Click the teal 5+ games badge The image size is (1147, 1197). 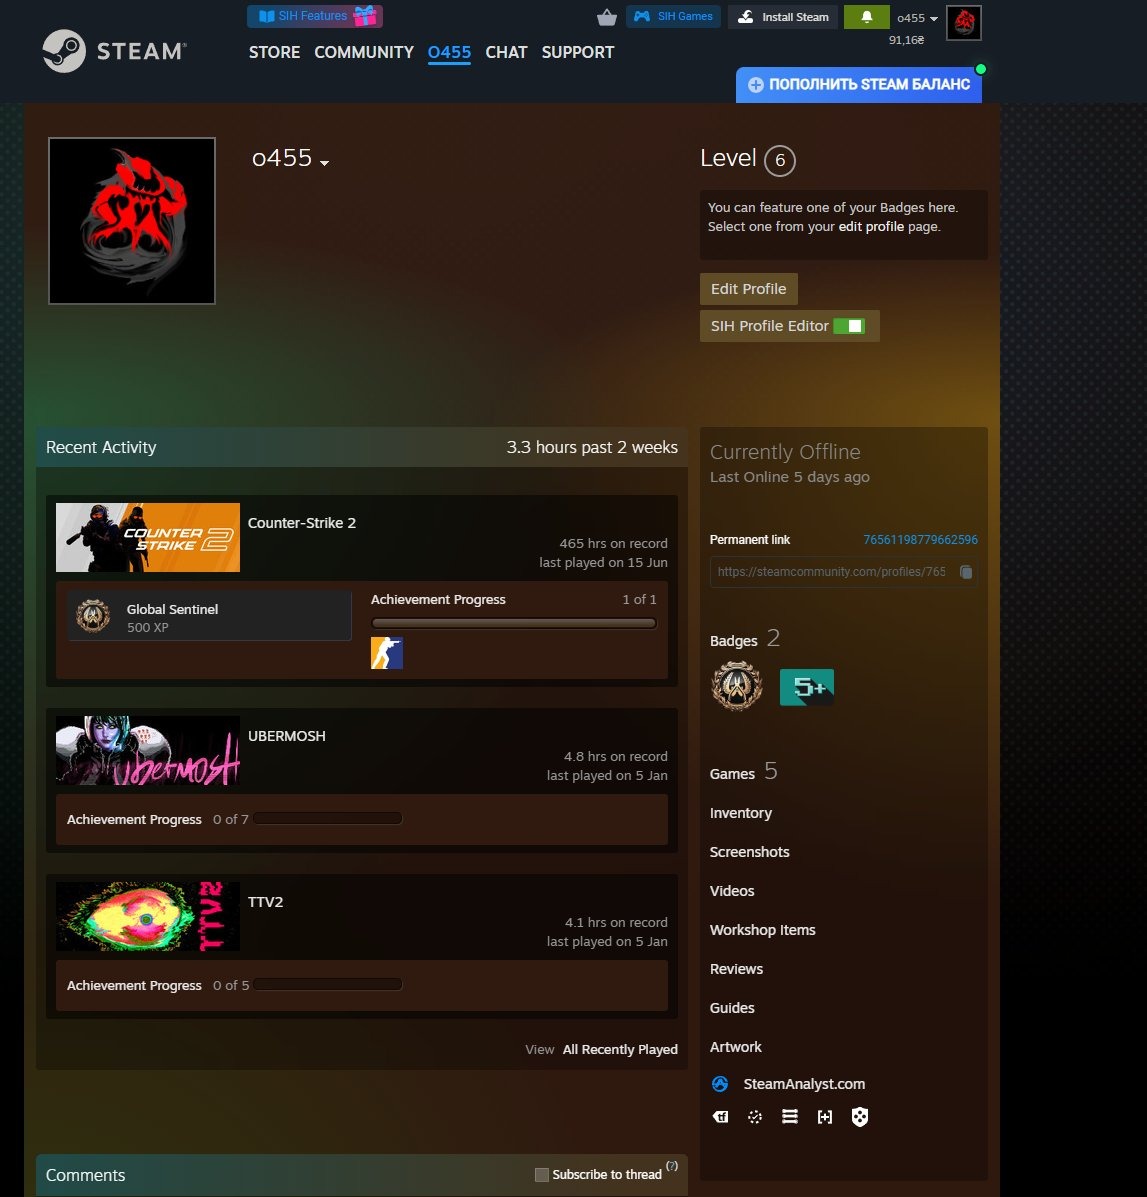(807, 687)
